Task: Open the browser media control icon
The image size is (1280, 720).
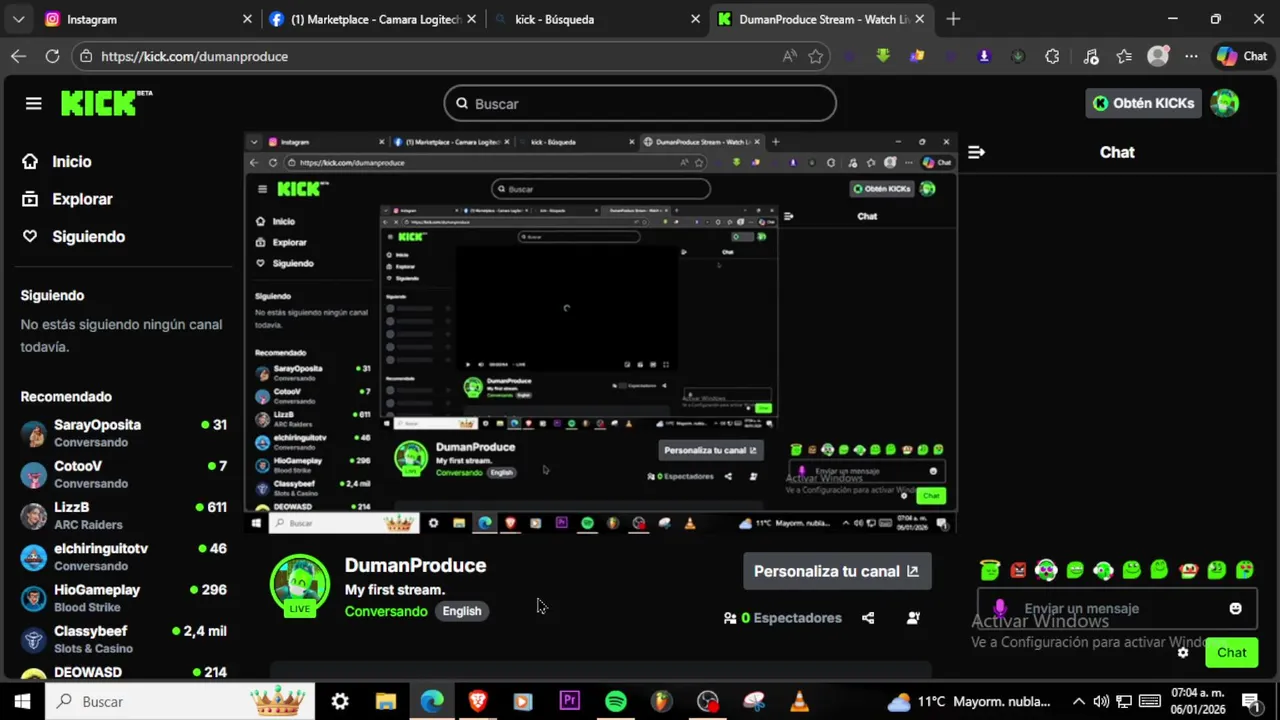Action: [1091, 56]
